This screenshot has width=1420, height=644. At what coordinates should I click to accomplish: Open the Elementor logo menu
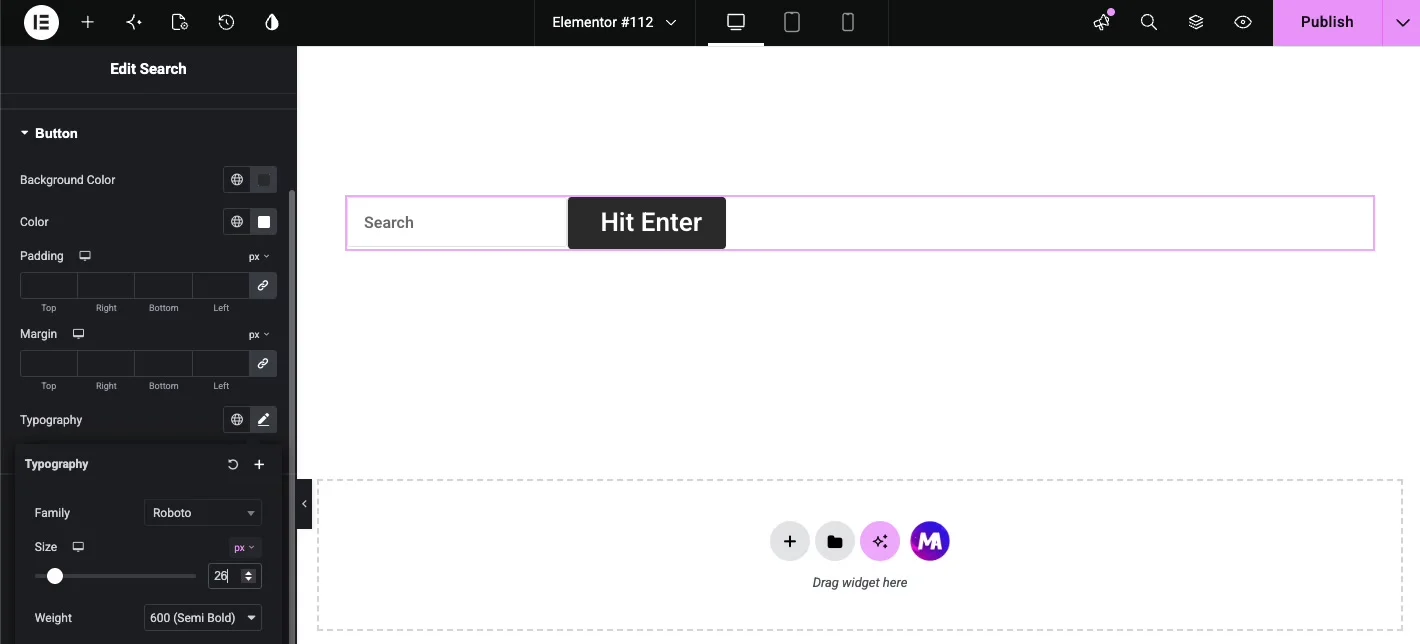click(41, 22)
